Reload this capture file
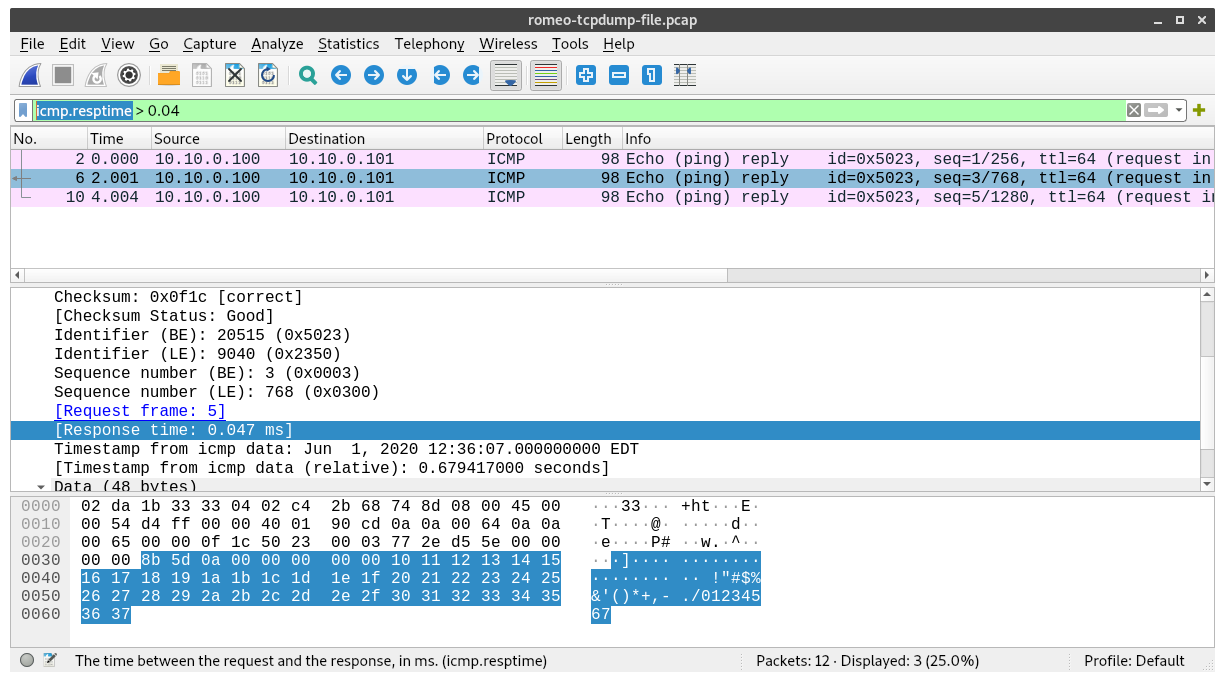 tap(268, 75)
